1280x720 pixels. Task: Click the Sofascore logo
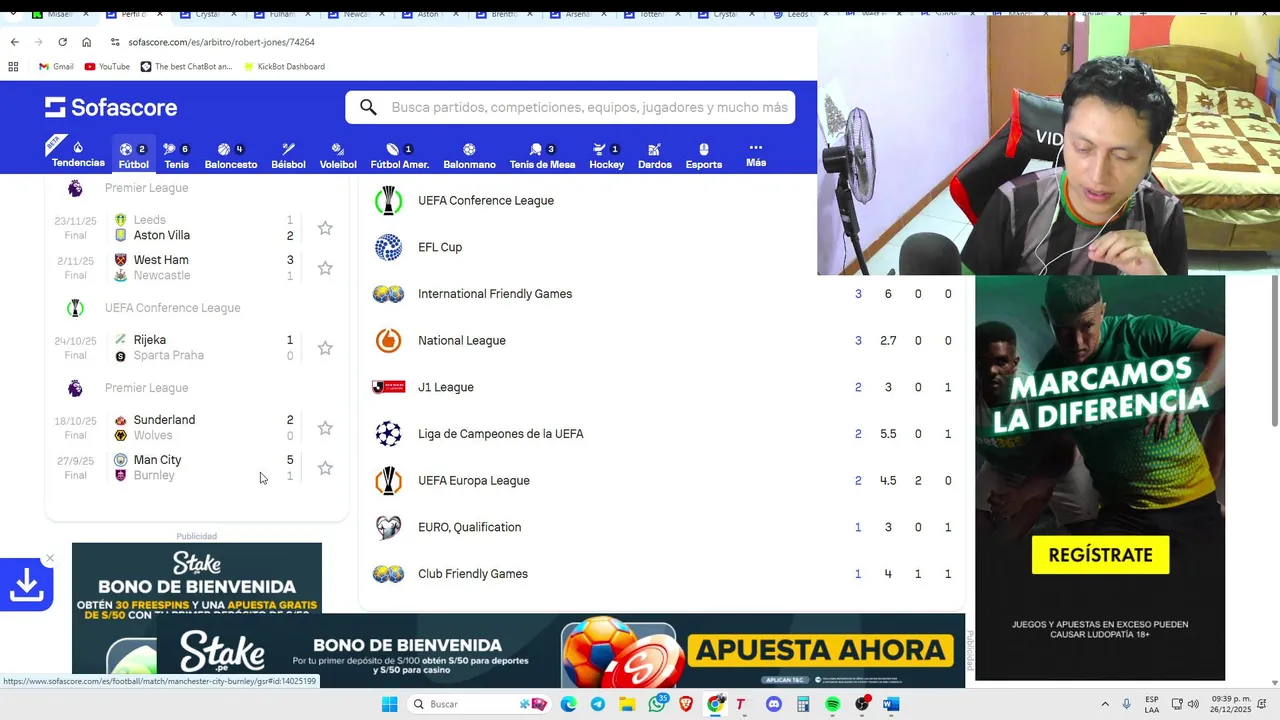coord(111,108)
